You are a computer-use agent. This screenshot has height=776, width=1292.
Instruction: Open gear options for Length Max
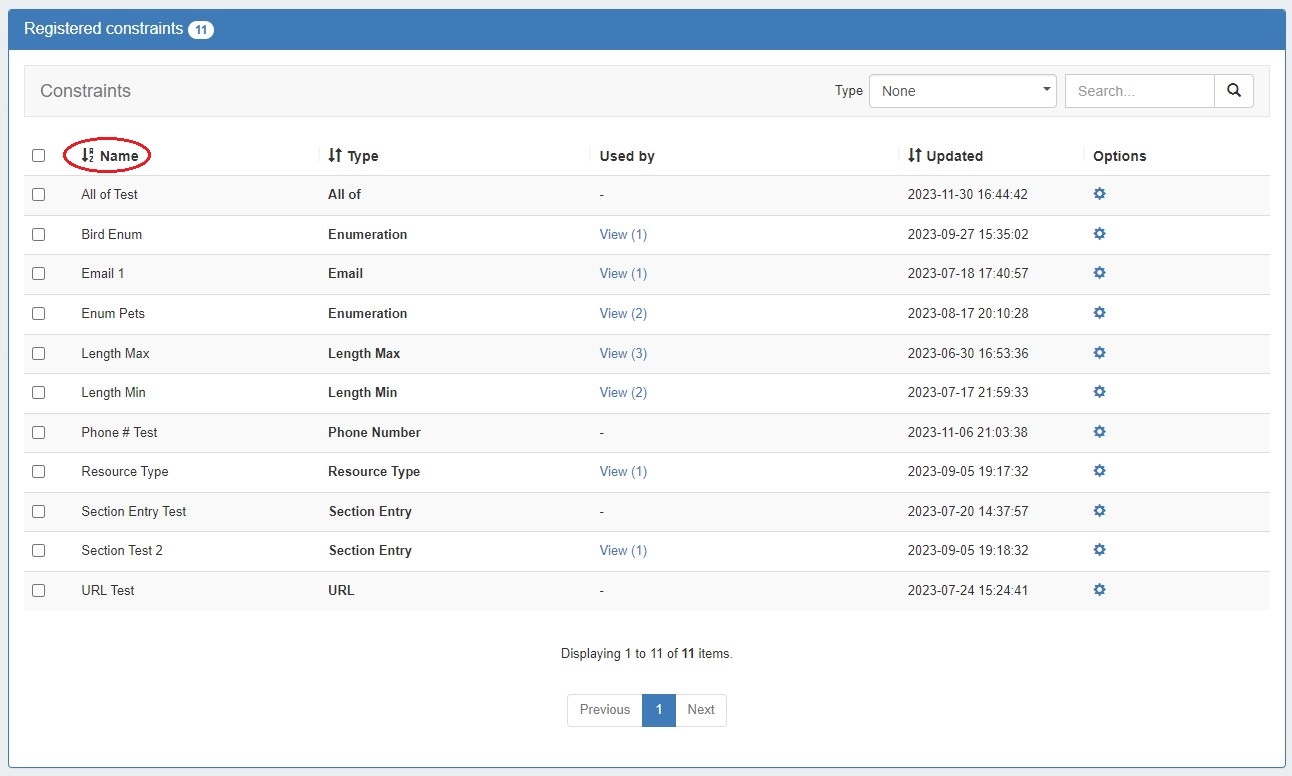(x=1099, y=353)
